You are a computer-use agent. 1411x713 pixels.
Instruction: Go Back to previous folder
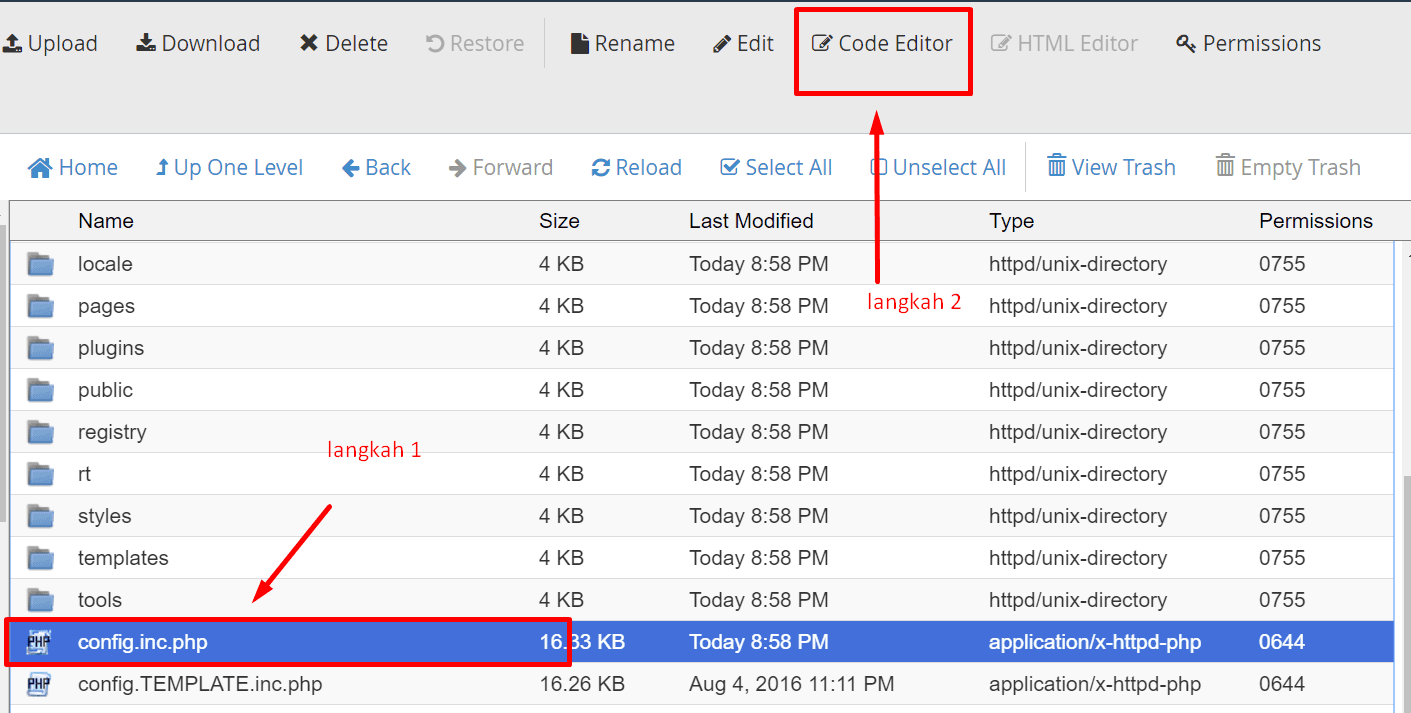point(376,168)
